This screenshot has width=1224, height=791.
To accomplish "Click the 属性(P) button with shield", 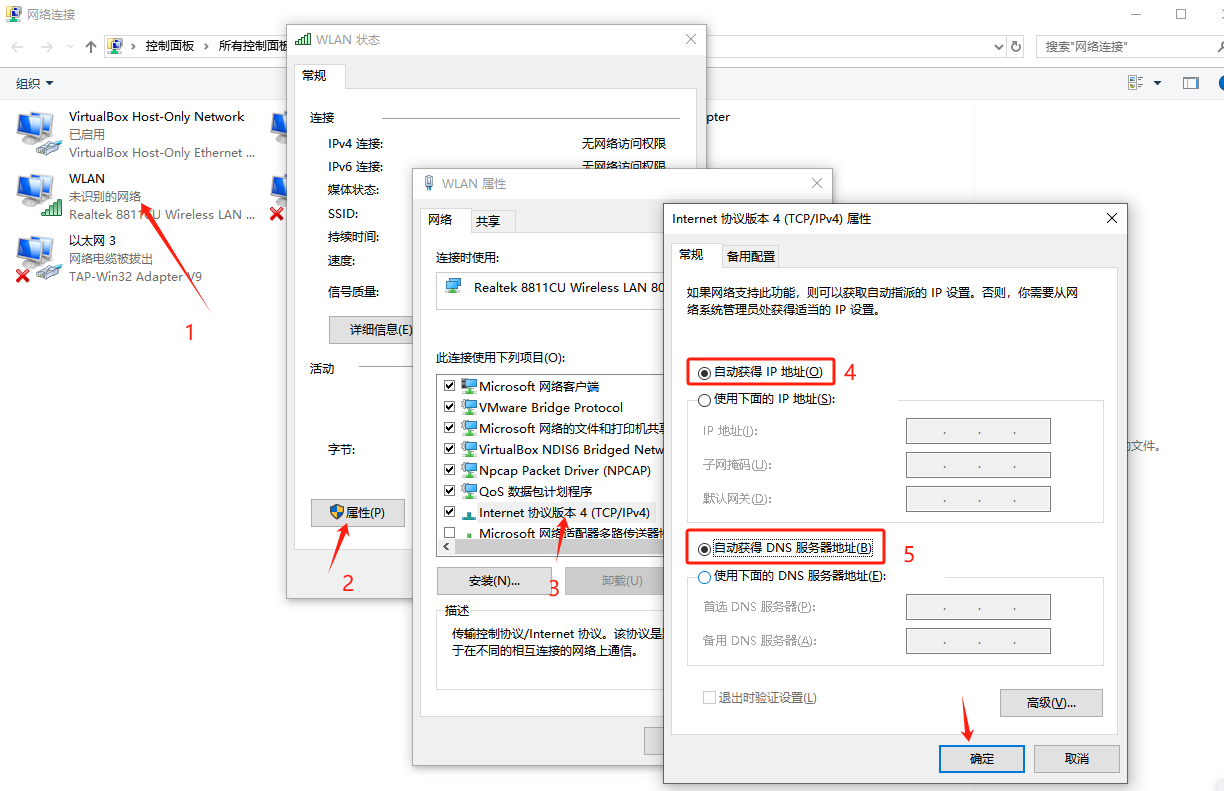I will [357, 513].
